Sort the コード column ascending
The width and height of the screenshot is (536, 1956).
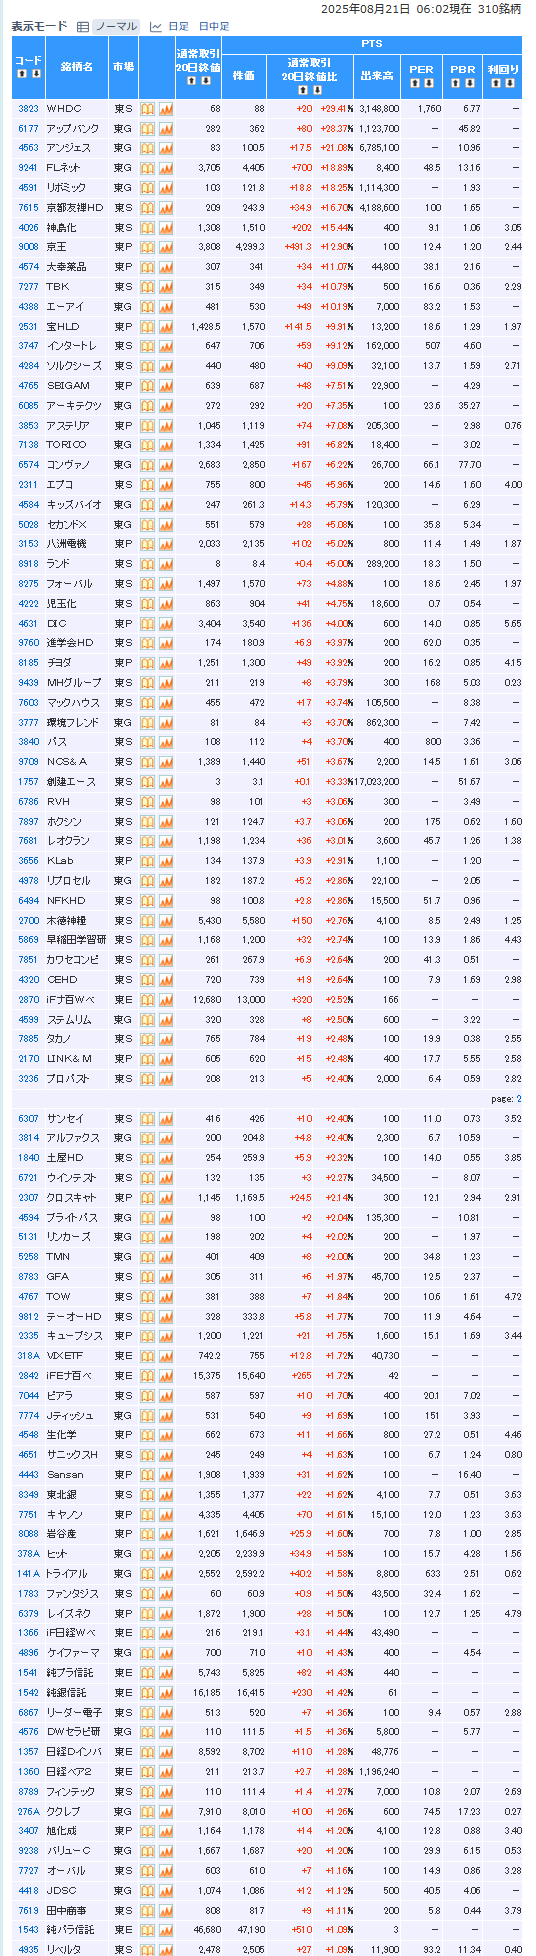22,74
